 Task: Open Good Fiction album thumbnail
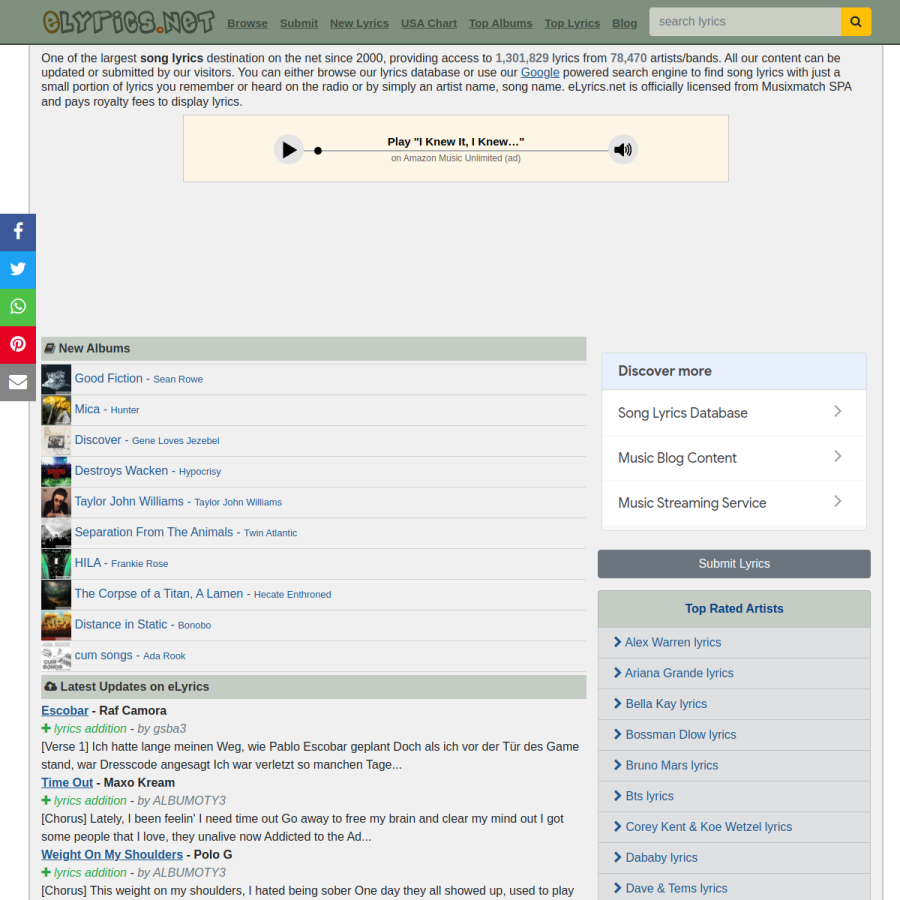(56, 379)
